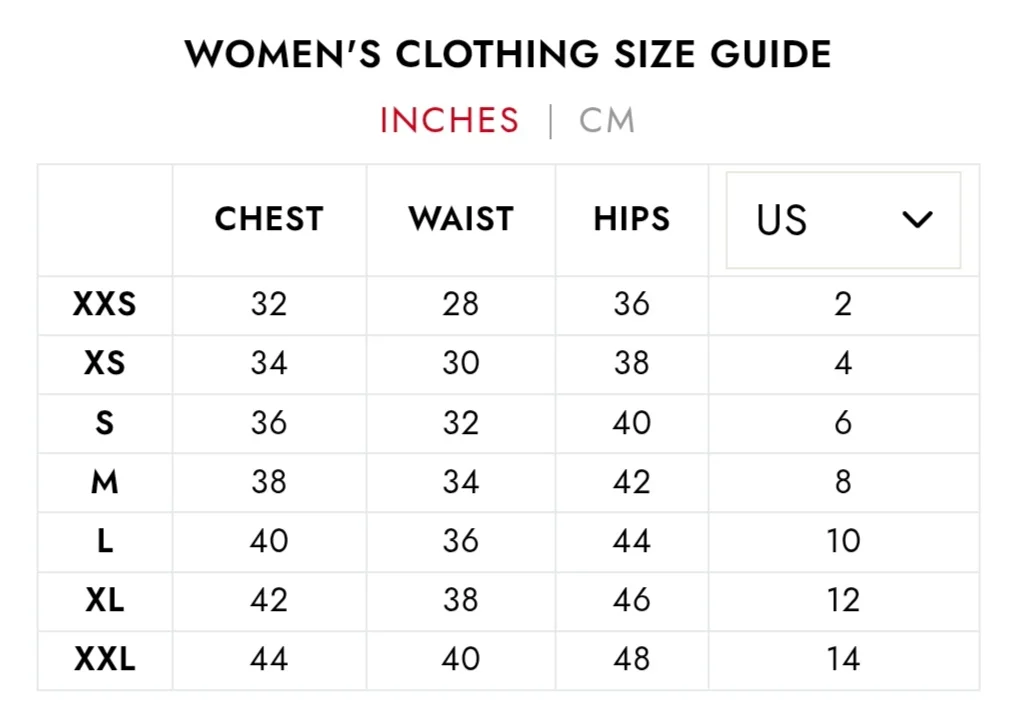Click the WAIST column header
The height and width of the screenshot is (701, 1019).
pyautogui.click(x=461, y=219)
